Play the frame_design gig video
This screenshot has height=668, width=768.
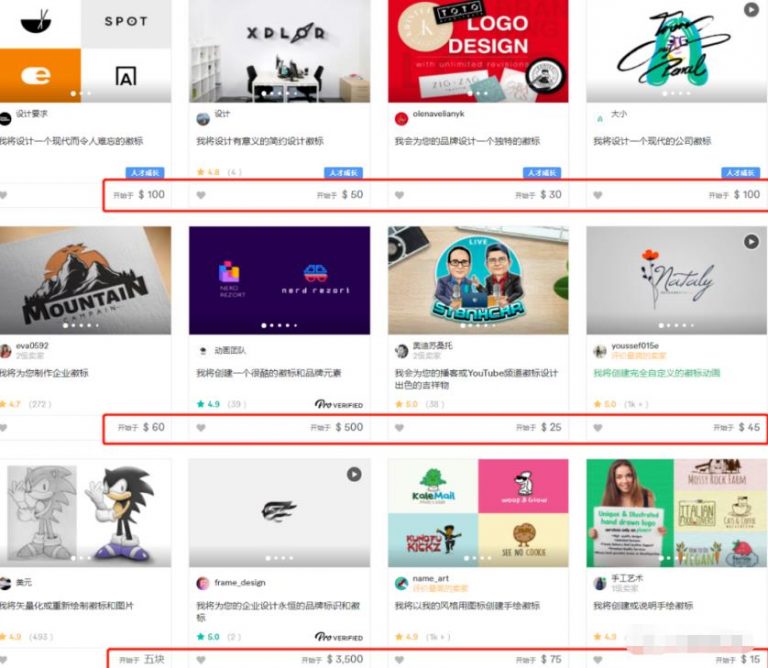click(x=353, y=474)
